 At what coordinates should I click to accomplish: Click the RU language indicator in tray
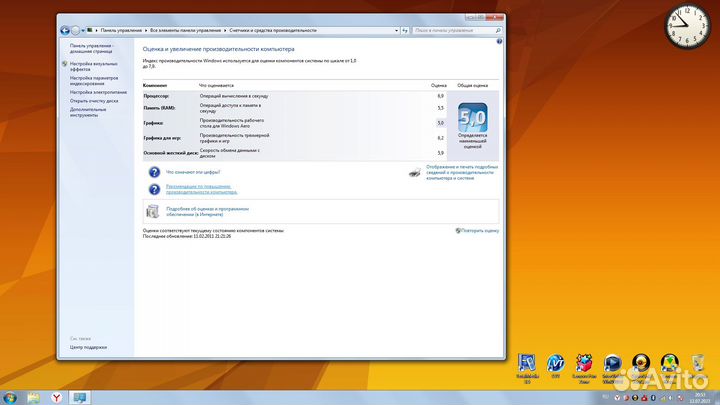pos(605,397)
